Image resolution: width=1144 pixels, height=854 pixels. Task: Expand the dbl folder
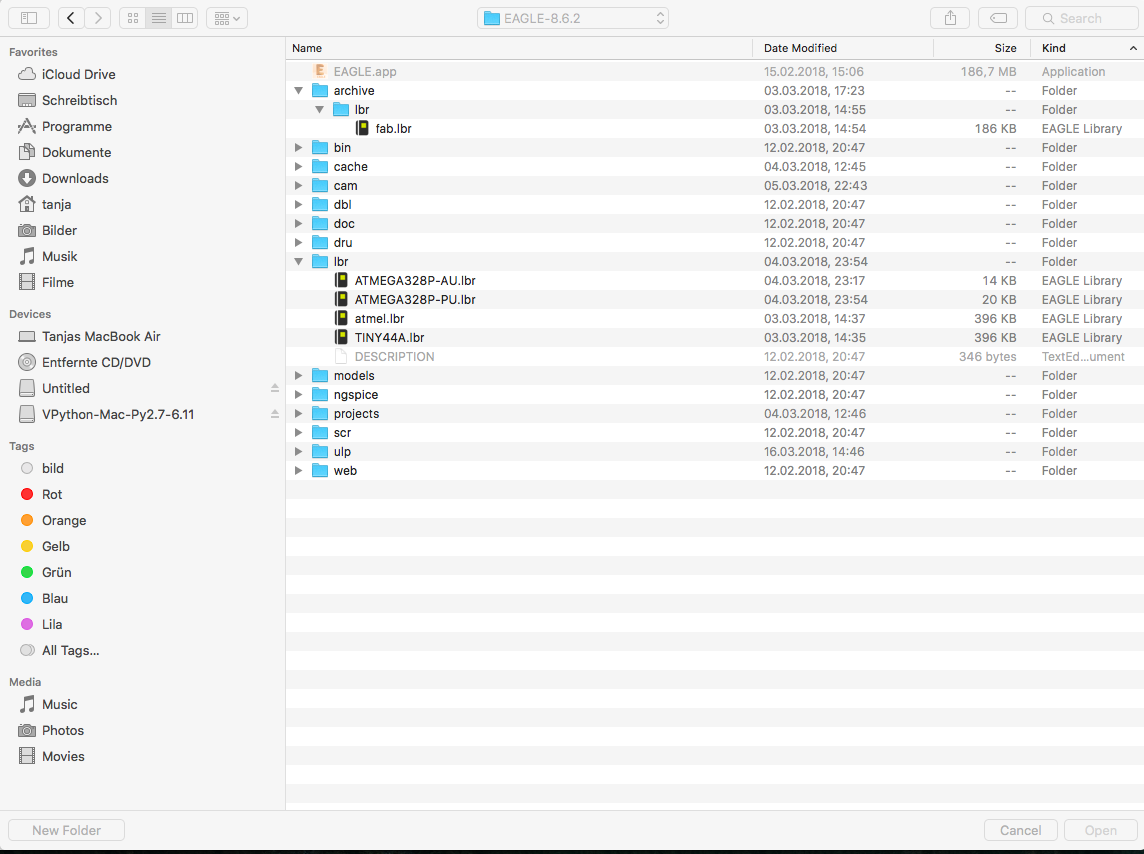click(298, 204)
